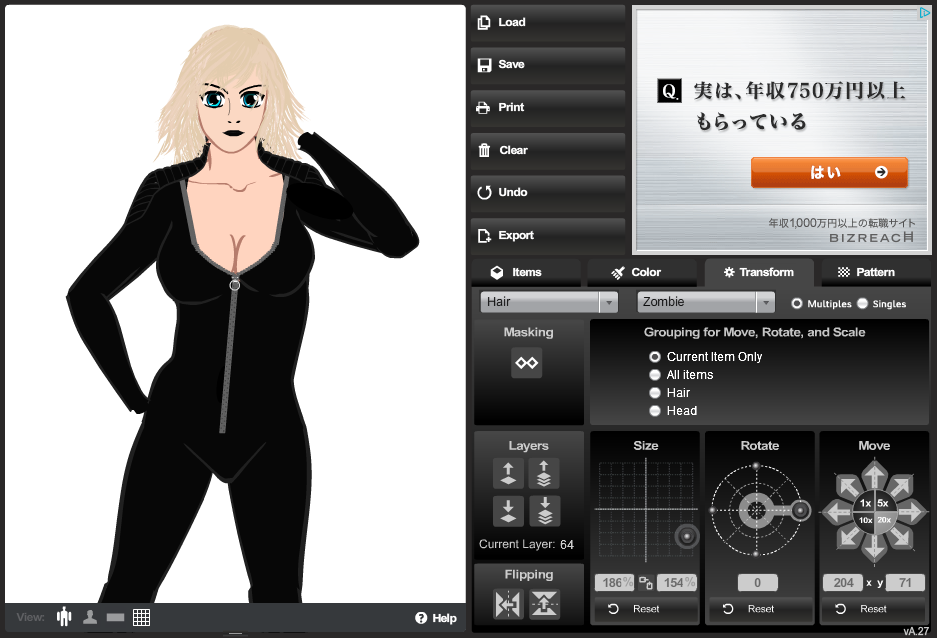Switch to the Color tab
Image resolution: width=938 pixels, height=638 pixels.
[636, 272]
